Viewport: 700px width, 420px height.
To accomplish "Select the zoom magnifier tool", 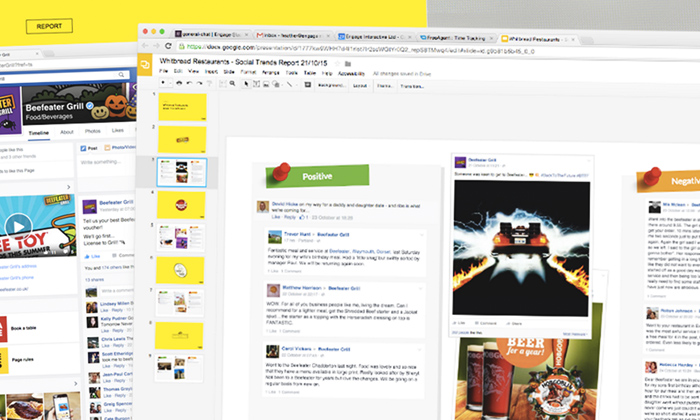I will pyautogui.click(x=233, y=83).
